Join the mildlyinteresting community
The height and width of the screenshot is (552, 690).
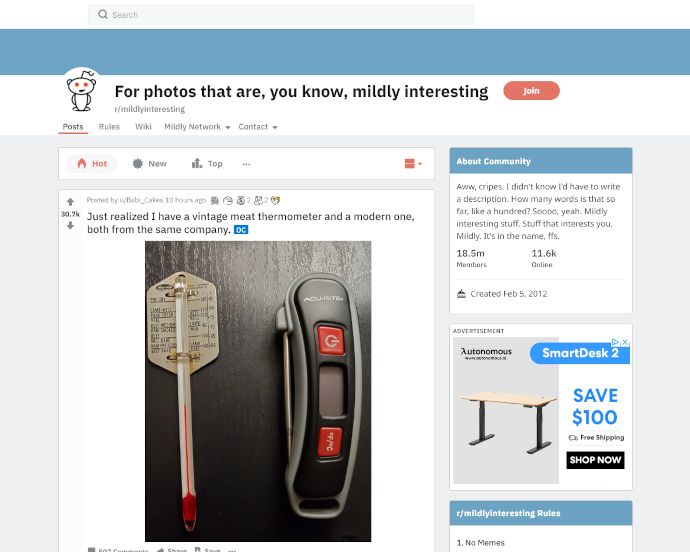(531, 91)
